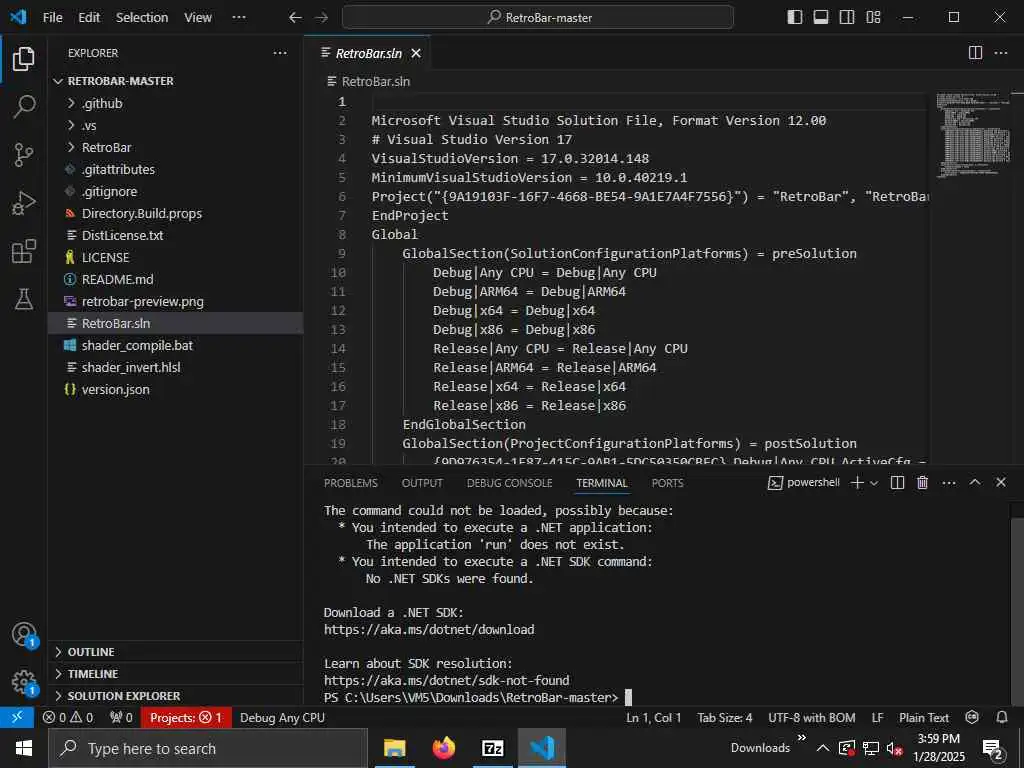Show errors and warnings count in status bar
This screenshot has width=1024, height=768.
click(68, 718)
